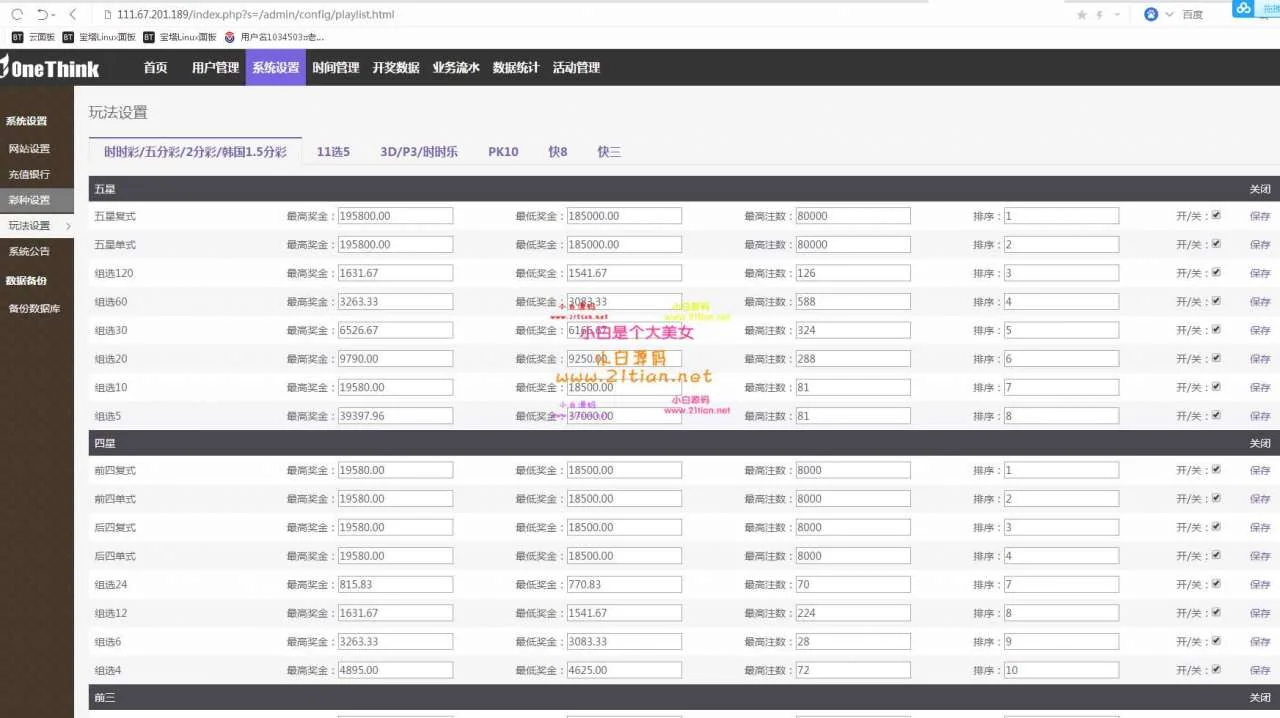Screen dimensions: 1280x718
Task: Click the browser refresh icon
Action: pyautogui.click(x=17, y=15)
